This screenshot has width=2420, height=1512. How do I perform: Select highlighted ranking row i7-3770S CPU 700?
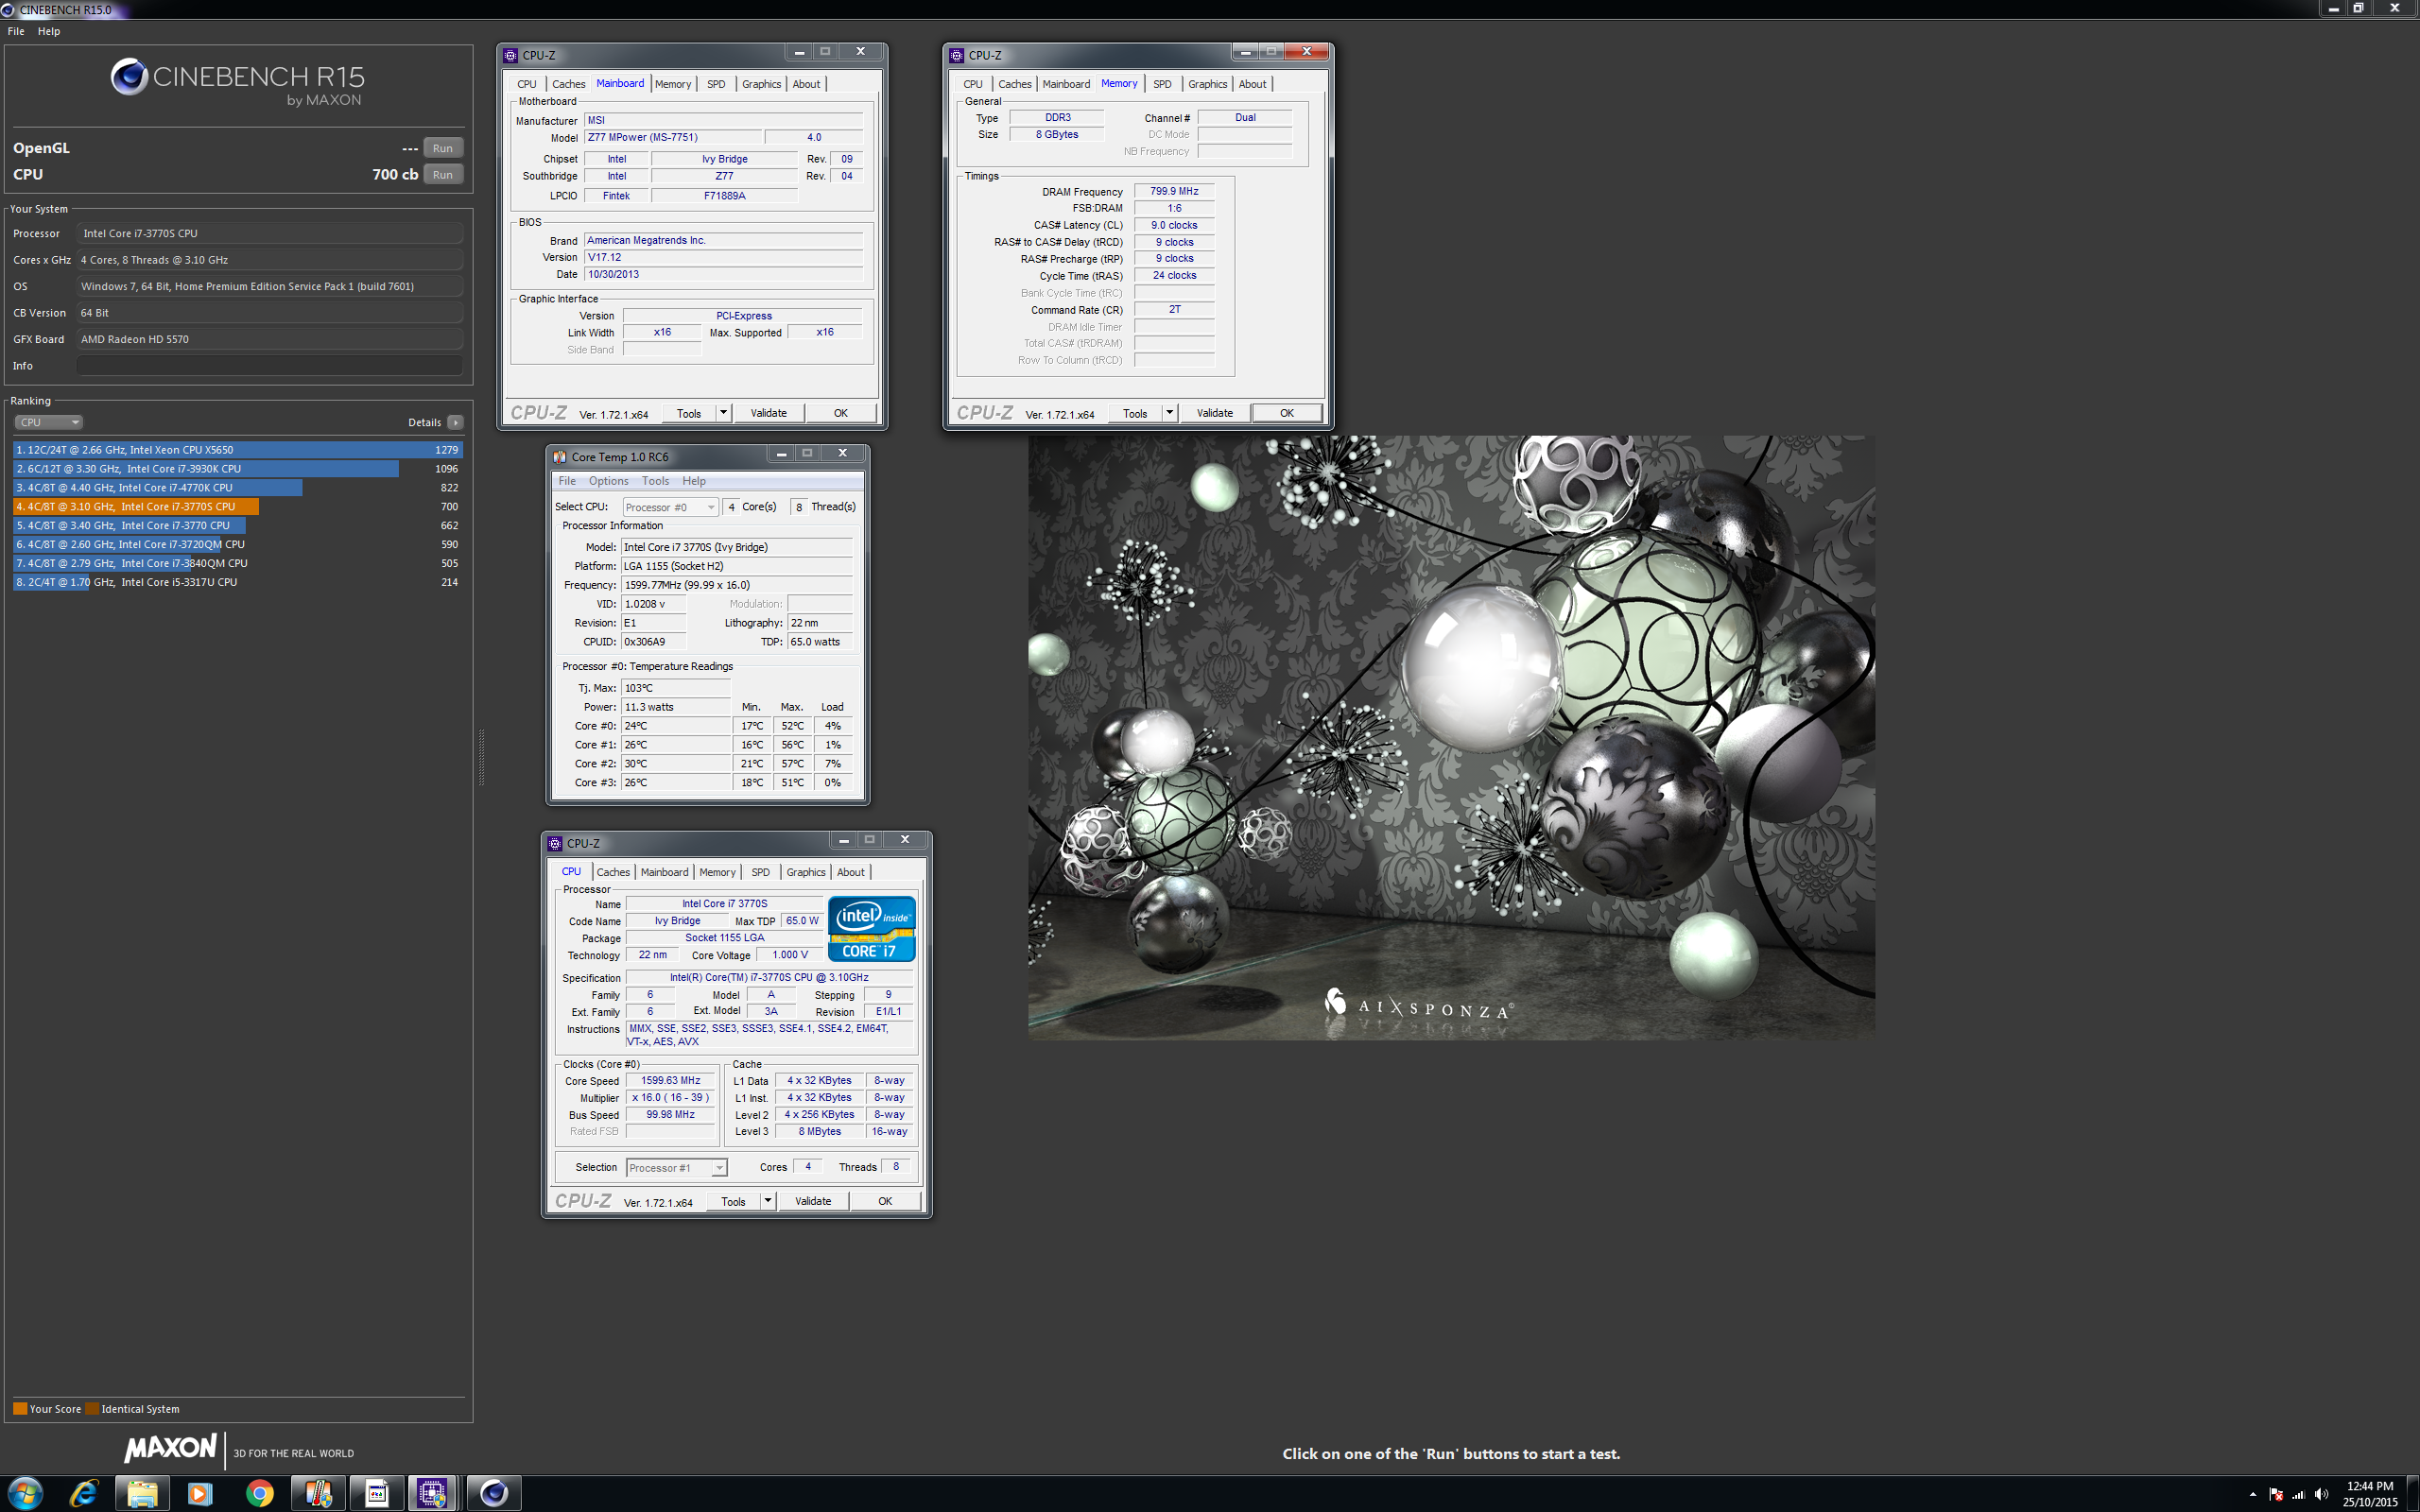click(237, 507)
